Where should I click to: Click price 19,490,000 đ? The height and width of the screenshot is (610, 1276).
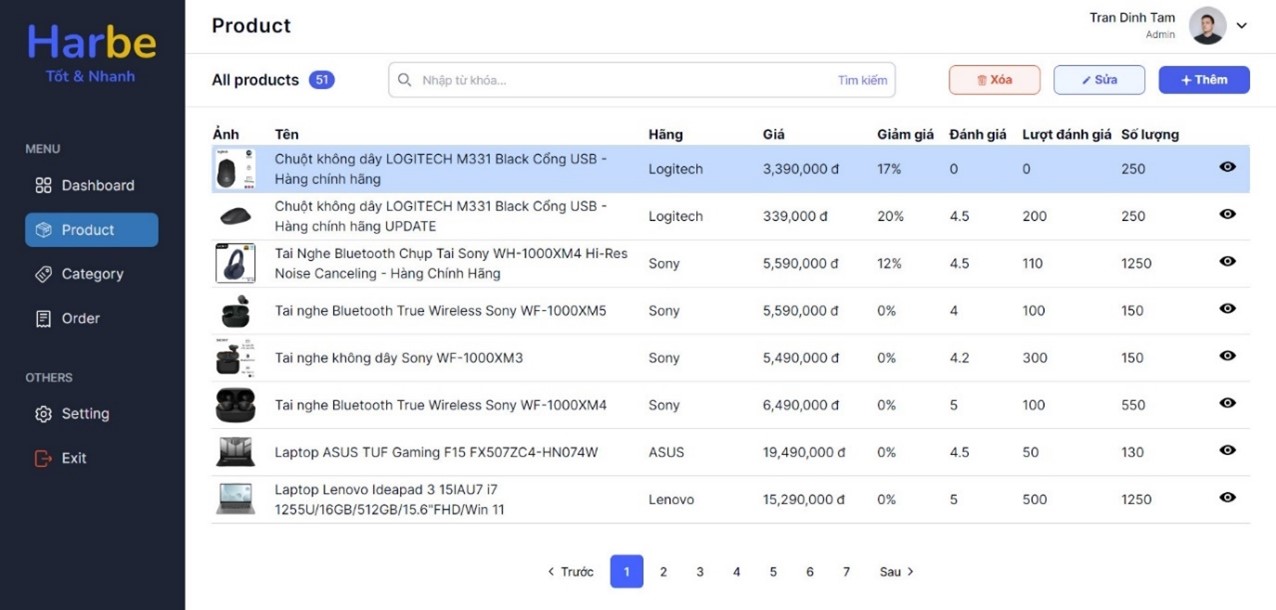[x=804, y=452]
